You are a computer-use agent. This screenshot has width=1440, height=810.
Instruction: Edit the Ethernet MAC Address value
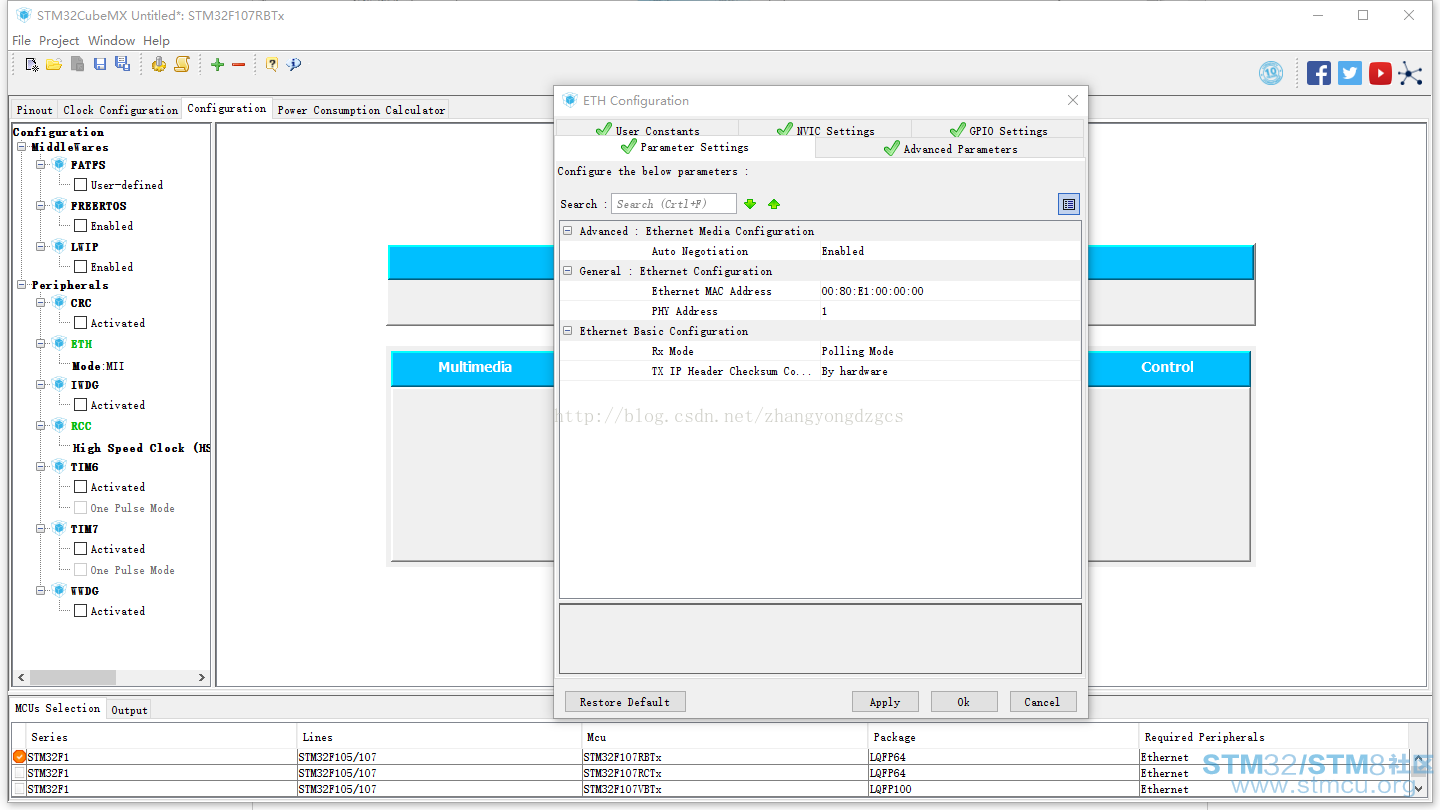click(x=950, y=291)
